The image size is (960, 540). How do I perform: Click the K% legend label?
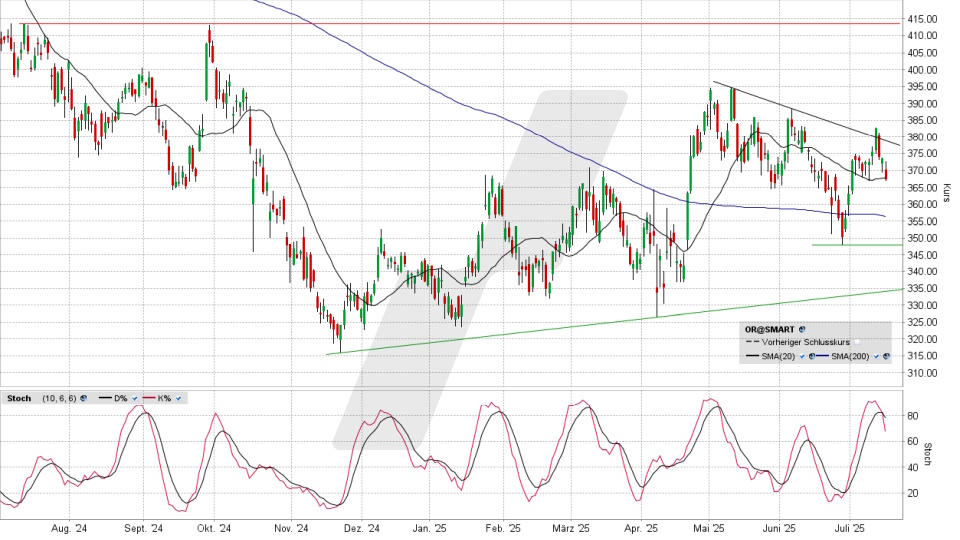tap(164, 399)
